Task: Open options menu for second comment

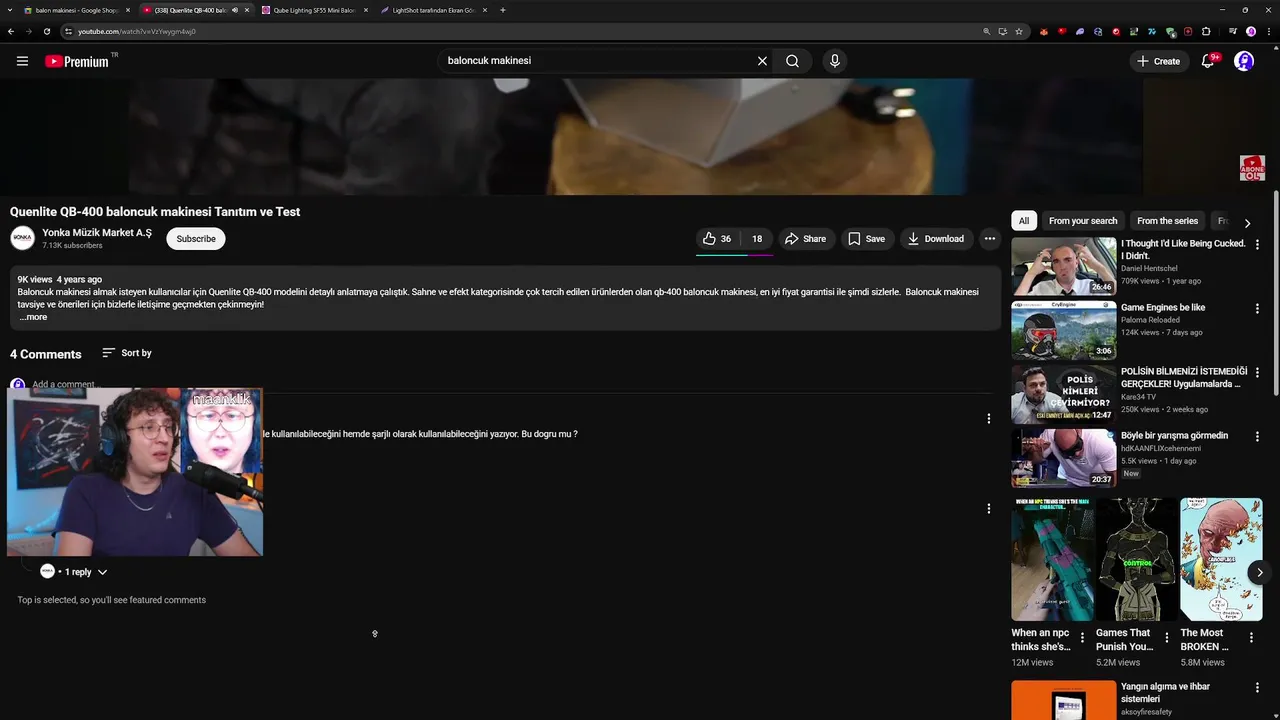Action: click(989, 509)
